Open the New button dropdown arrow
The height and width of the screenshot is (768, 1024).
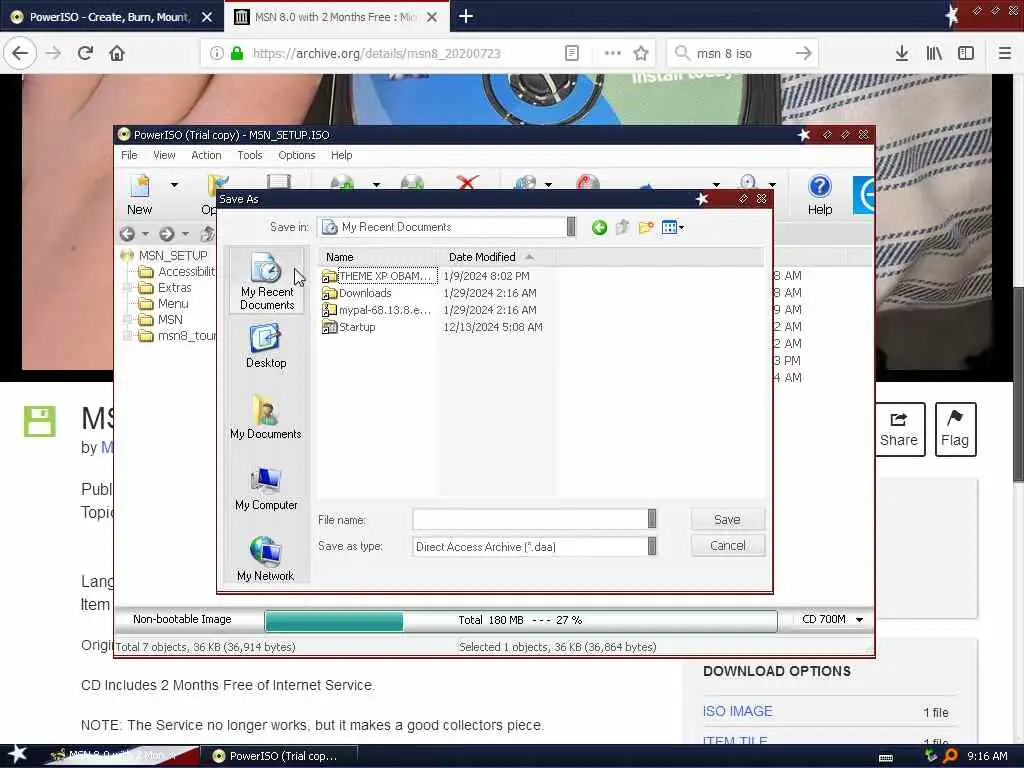(174, 185)
